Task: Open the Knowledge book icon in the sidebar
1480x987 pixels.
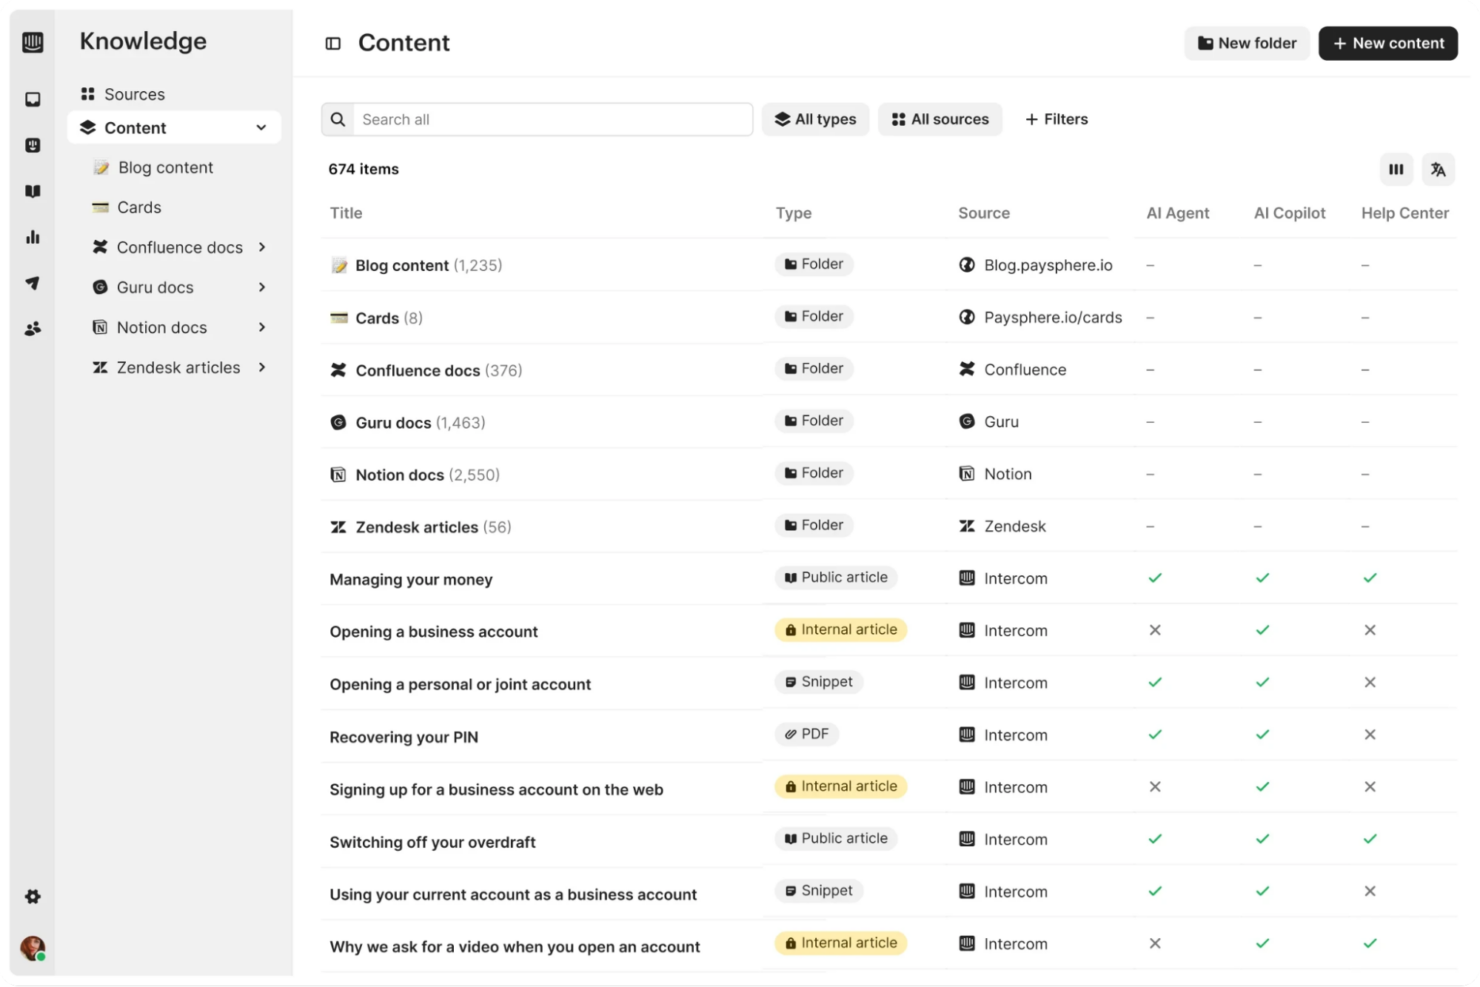Action: [x=33, y=190]
